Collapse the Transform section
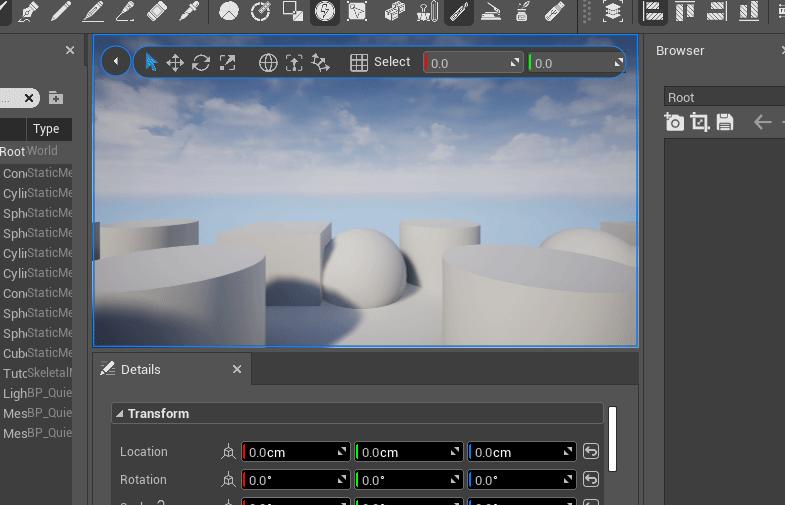785x505 pixels. (120, 414)
